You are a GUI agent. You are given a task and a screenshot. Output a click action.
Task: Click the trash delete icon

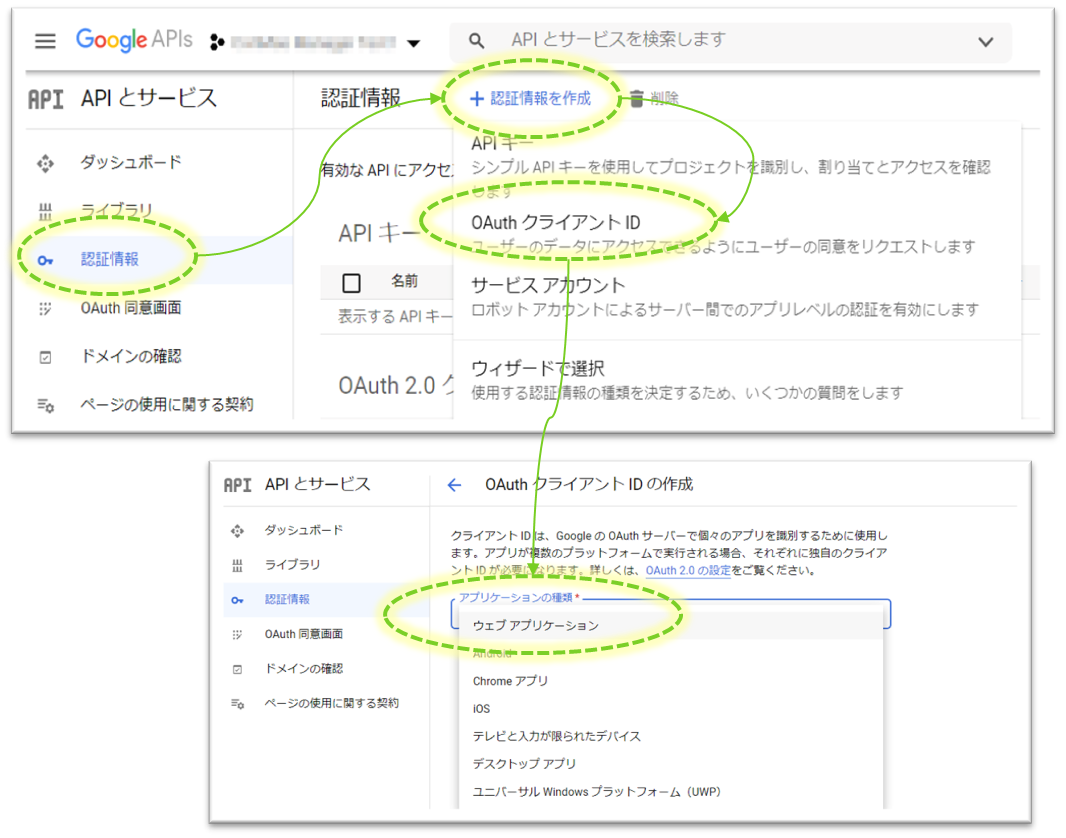pyautogui.click(x=636, y=98)
